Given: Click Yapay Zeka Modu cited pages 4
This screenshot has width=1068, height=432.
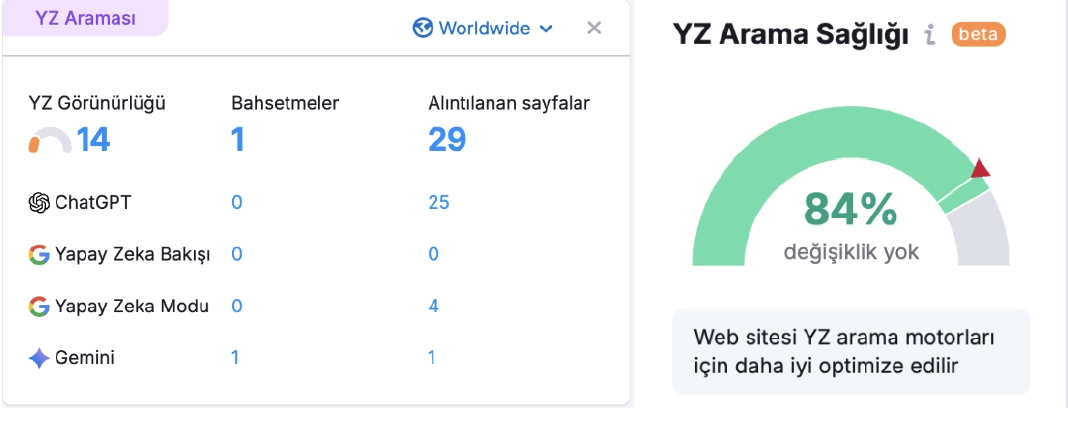Looking at the screenshot, I should (x=434, y=306).
